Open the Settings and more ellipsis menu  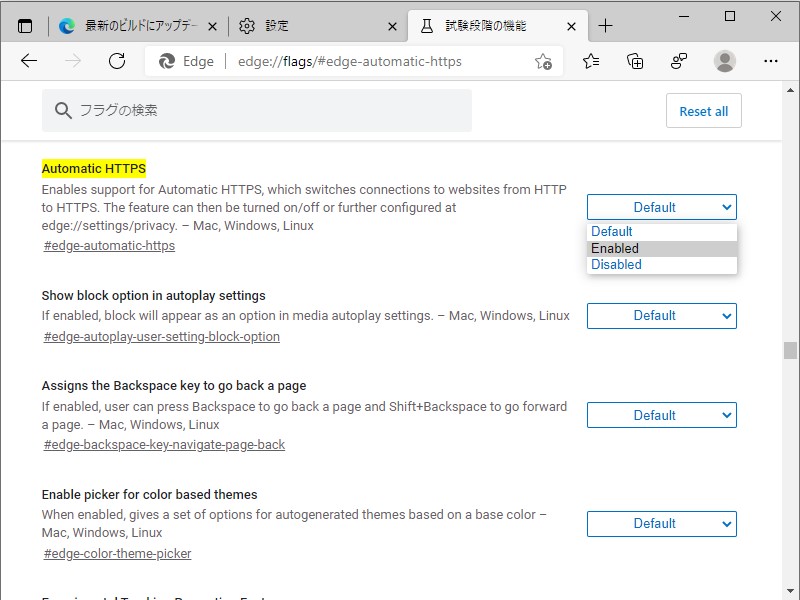click(770, 61)
